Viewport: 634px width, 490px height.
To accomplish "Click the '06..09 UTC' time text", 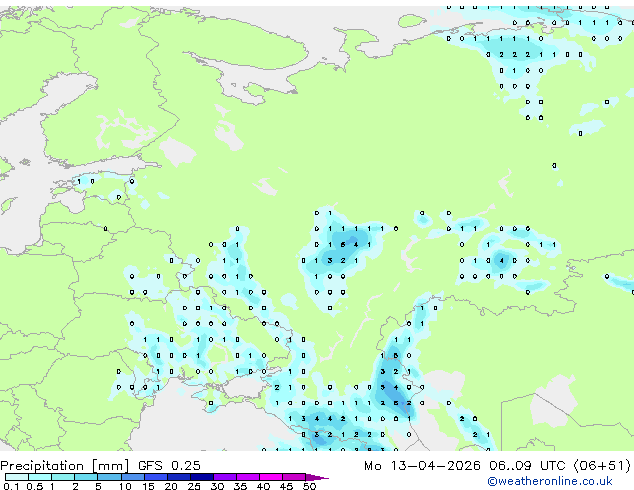I will click(527, 466).
